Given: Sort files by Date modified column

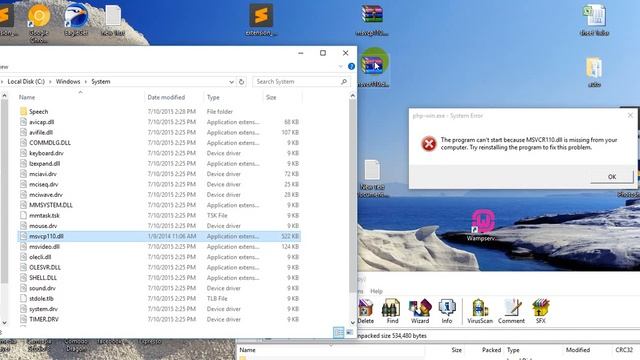Looking at the screenshot, I should 166,97.
